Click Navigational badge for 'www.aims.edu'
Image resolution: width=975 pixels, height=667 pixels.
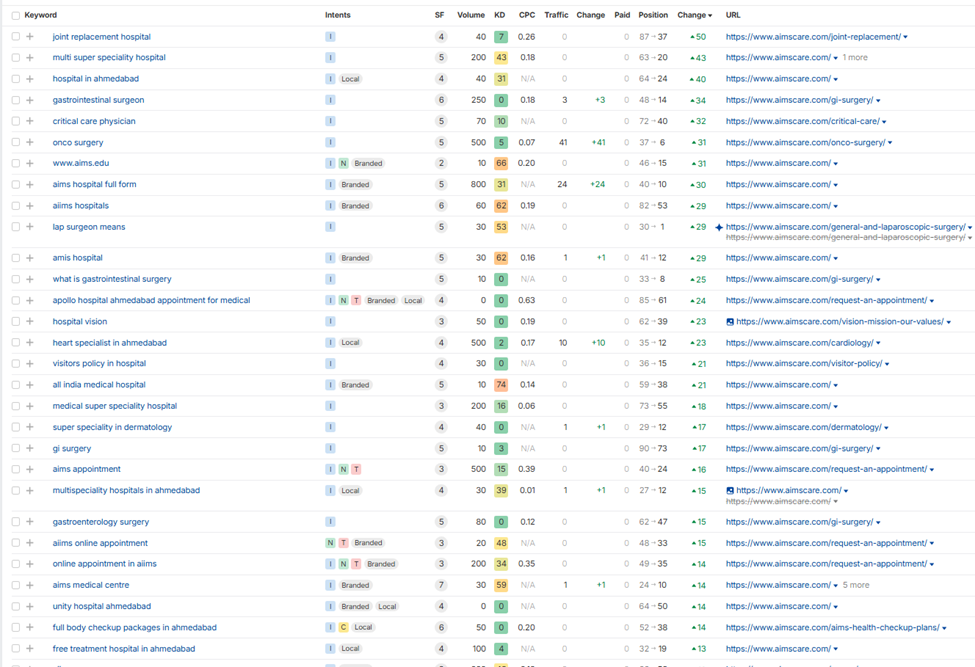(343, 163)
